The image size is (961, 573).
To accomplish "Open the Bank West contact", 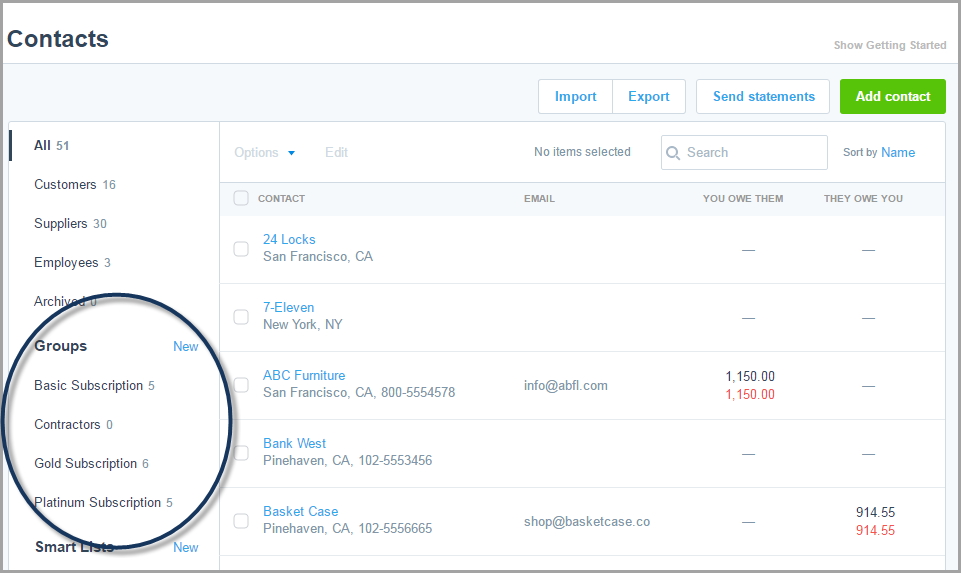I will 295,444.
